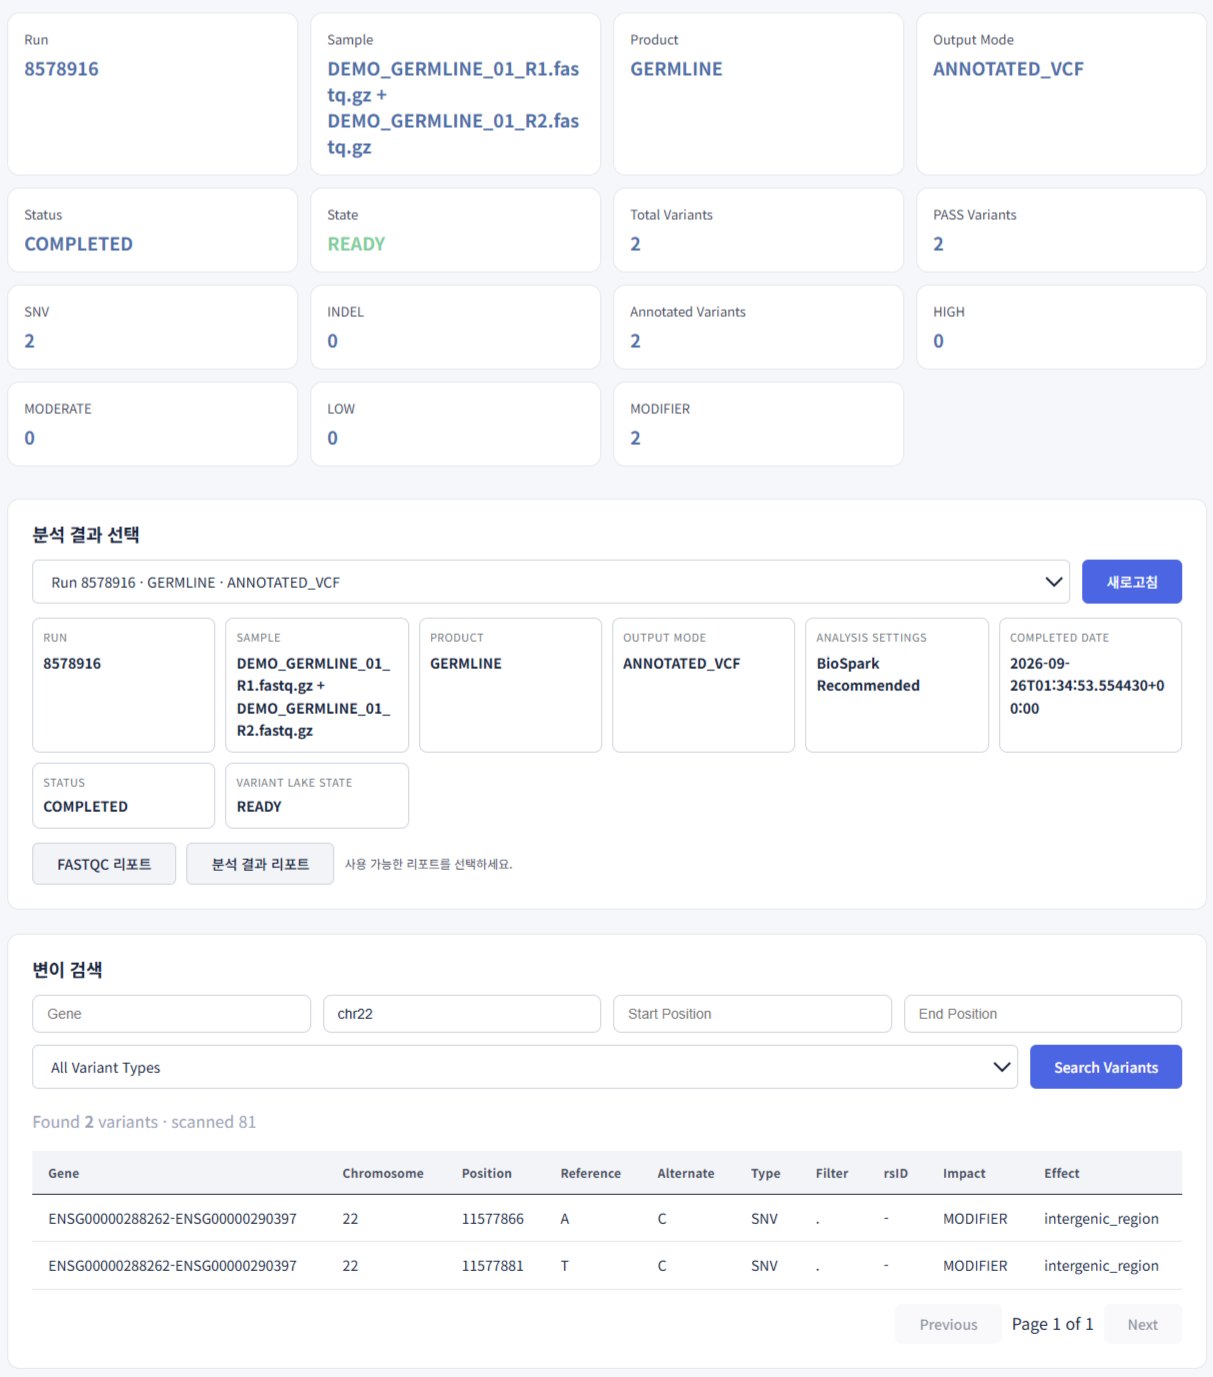Click the gene name in the 11577881 row
The width and height of the screenshot is (1213, 1377).
172,1266
